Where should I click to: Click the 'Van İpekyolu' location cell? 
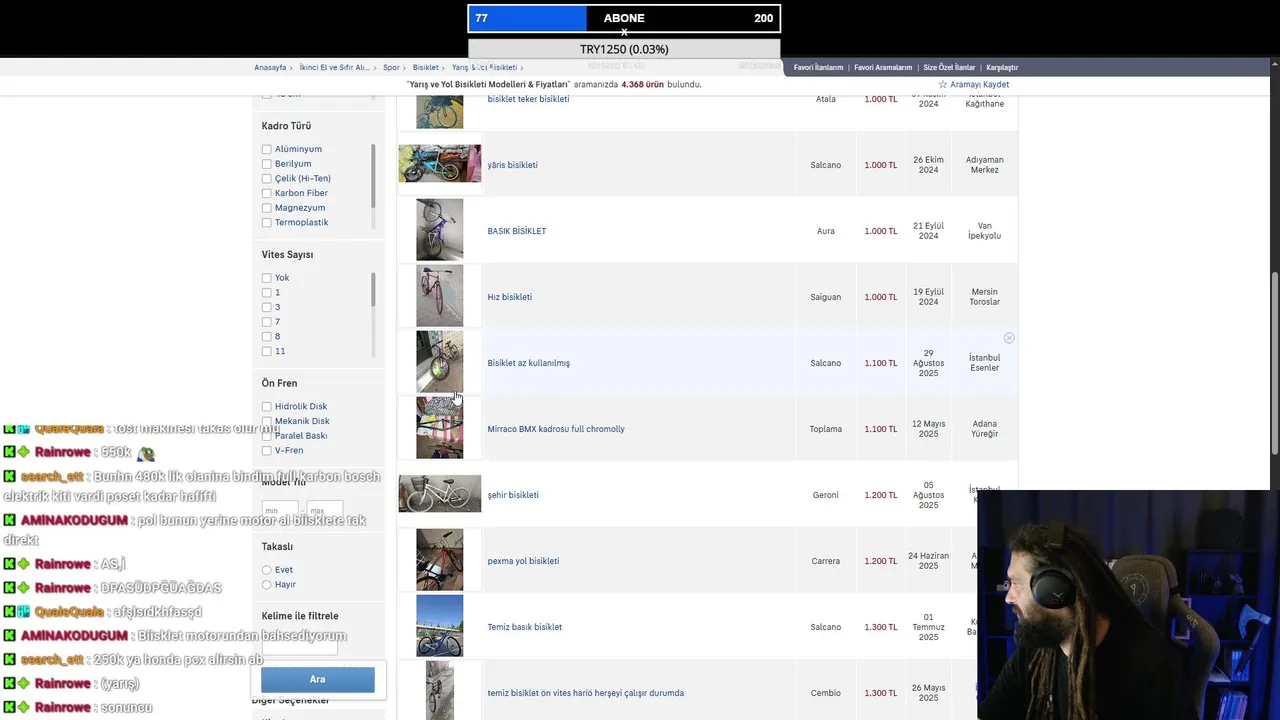[984, 231]
